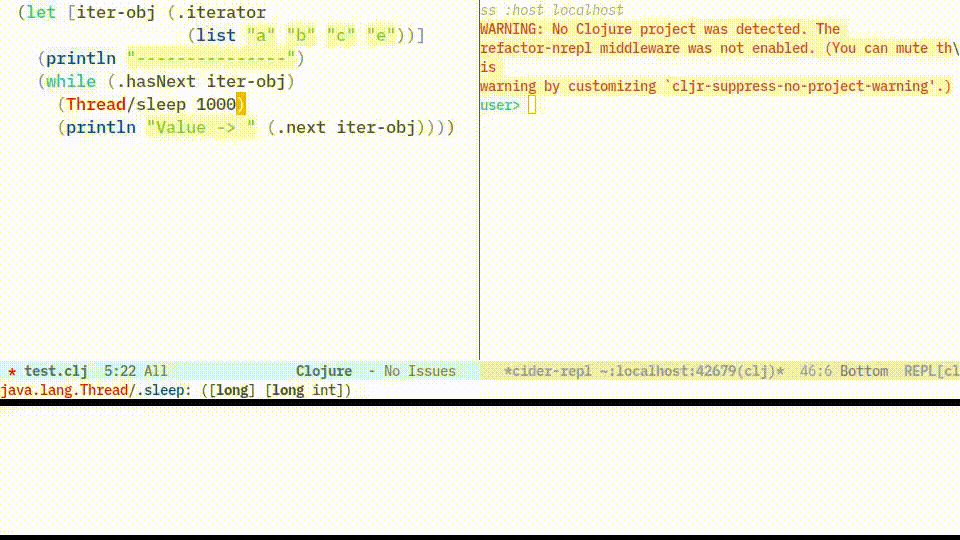Click the "e" string in the list
Screen dimensions: 960x540
(381, 36)
